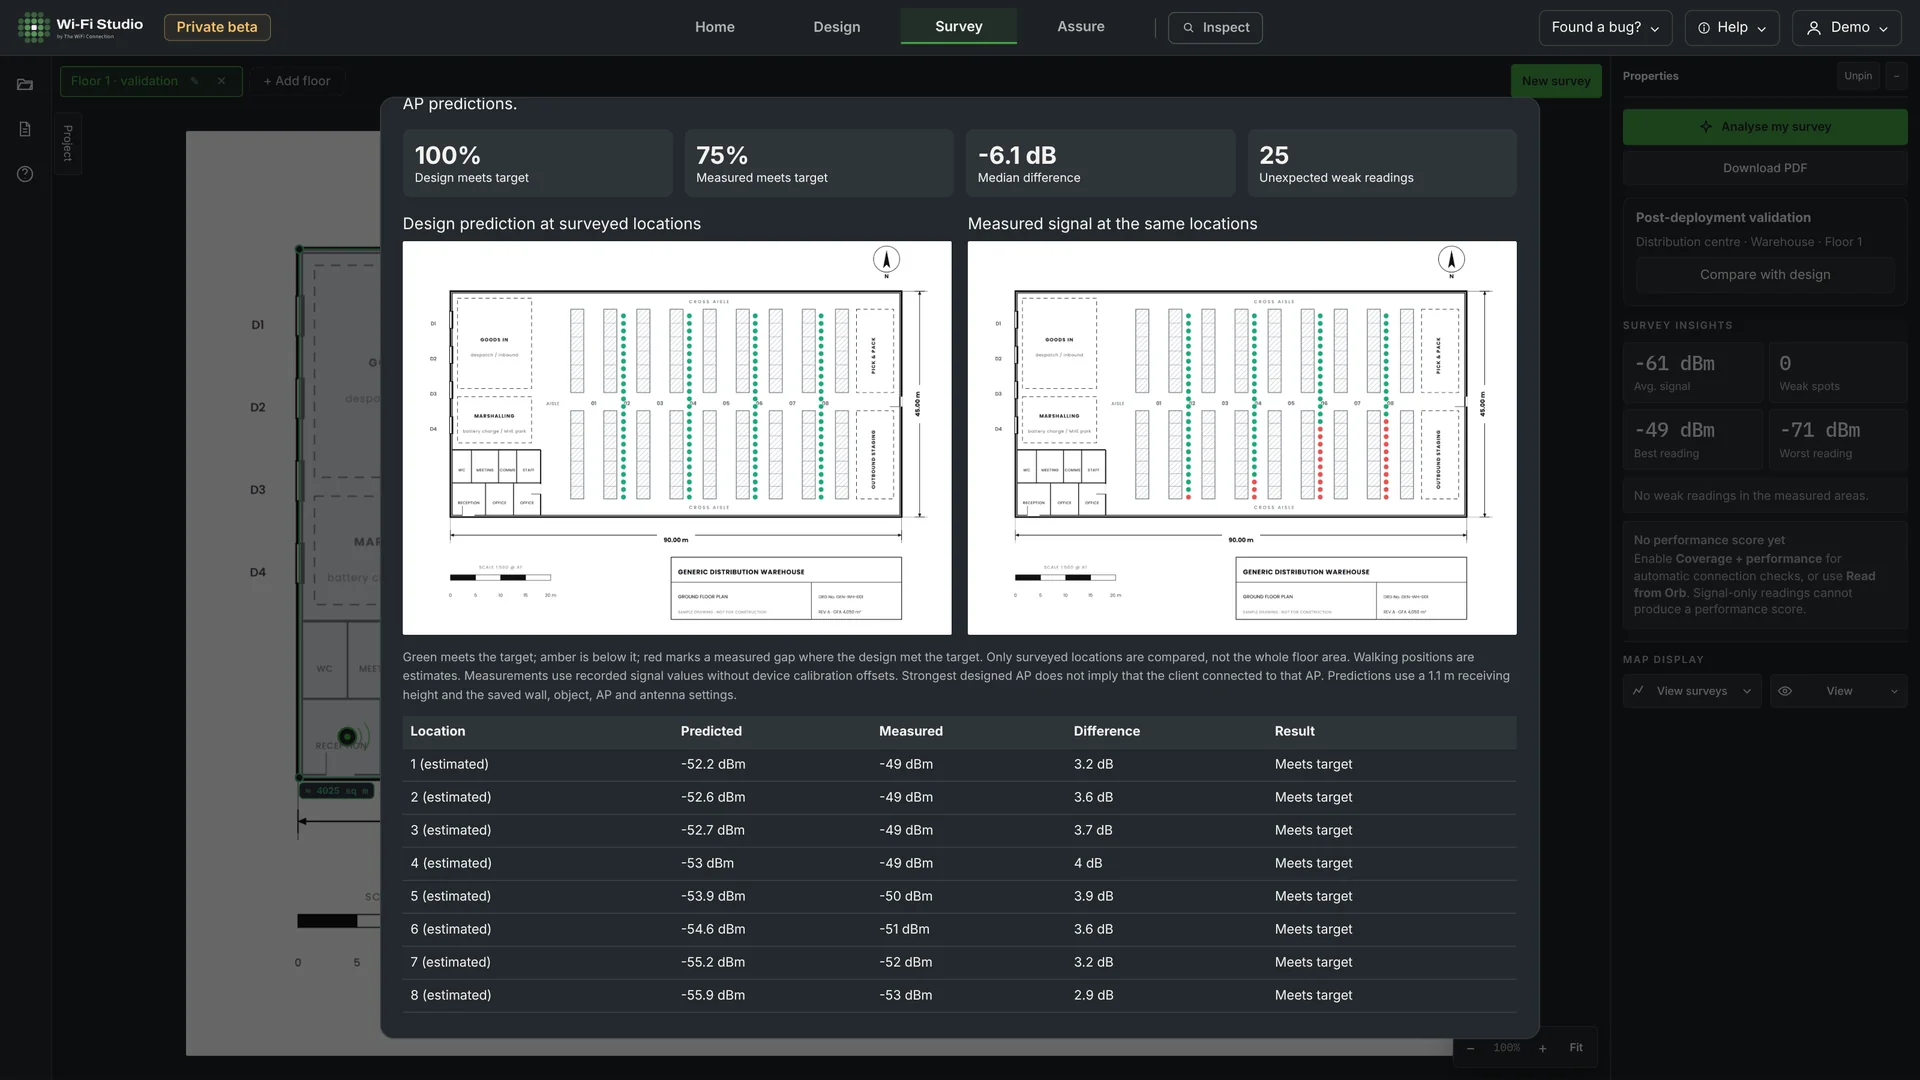This screenshot has height=1080, width=1920.
Task: Expand the View map display dropdown chevron
Action: (1894, 691)
